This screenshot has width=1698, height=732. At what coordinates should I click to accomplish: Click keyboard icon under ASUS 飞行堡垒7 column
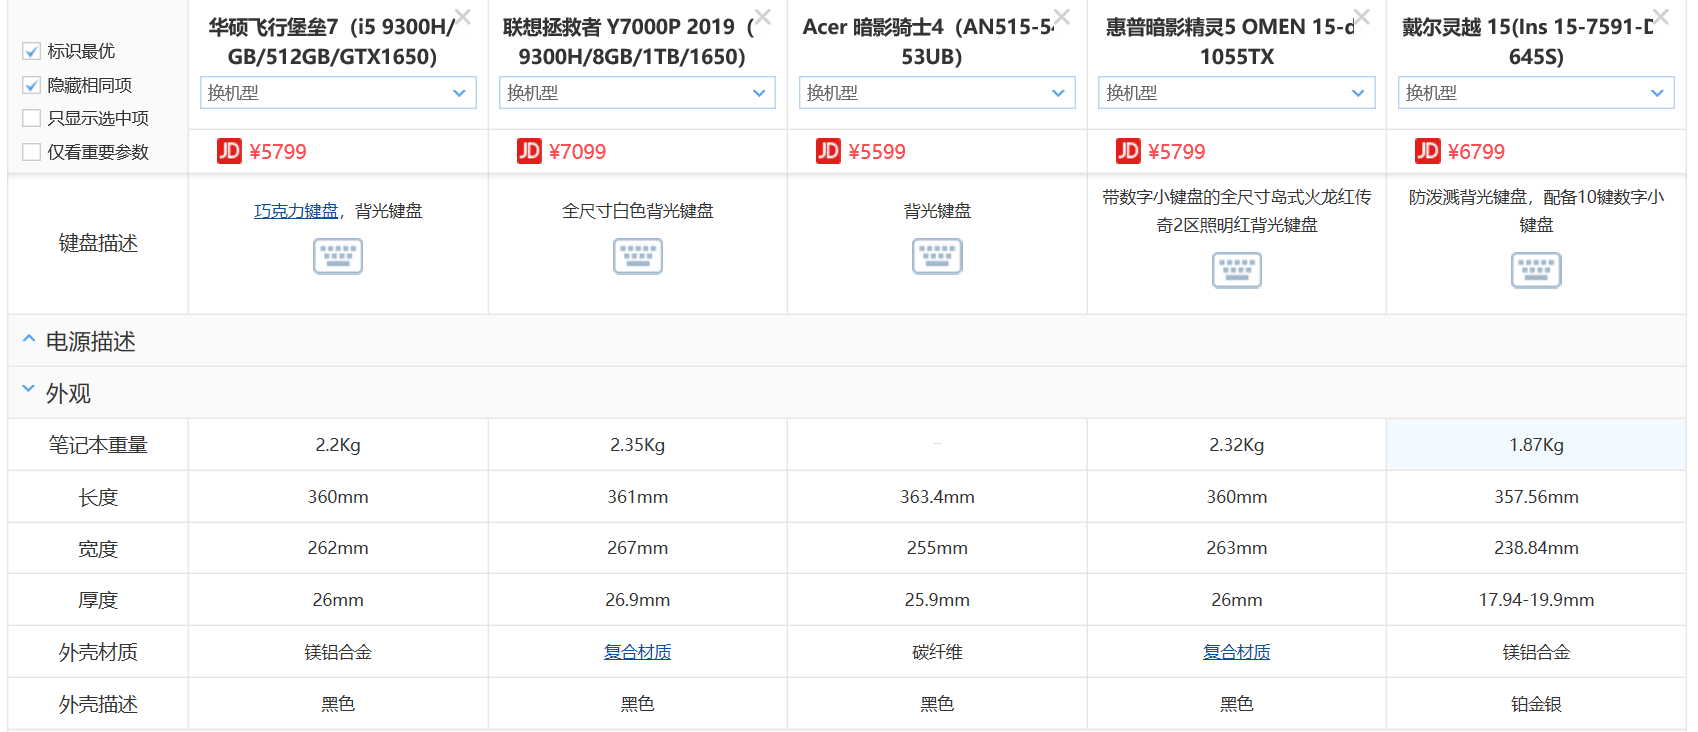(x=338, y=256)
